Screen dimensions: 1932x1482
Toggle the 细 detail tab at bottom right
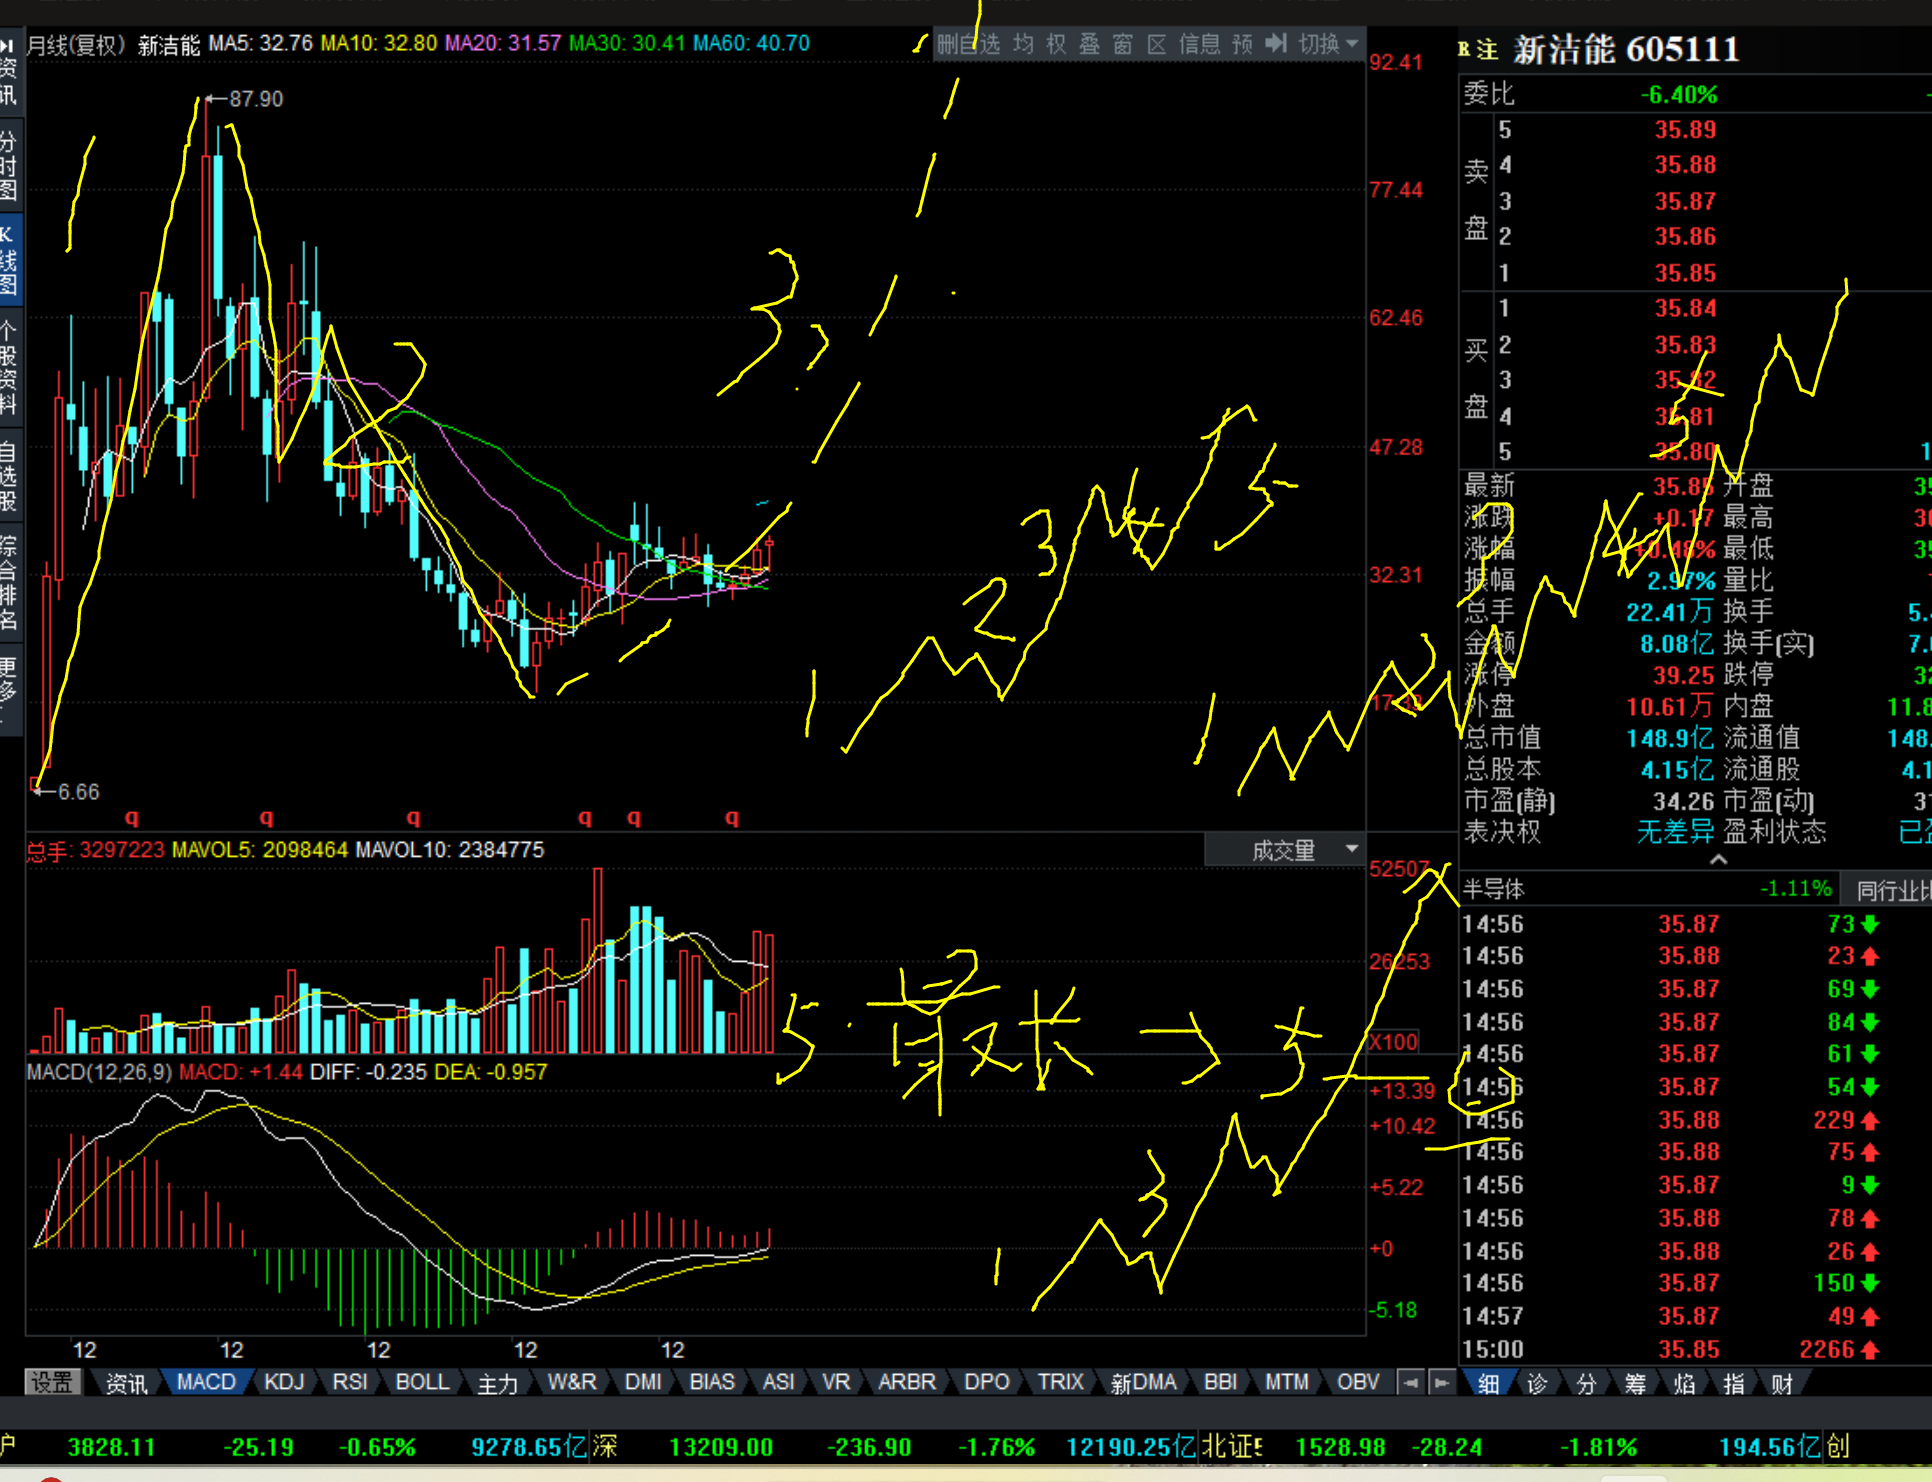tap(1489, 1384)
